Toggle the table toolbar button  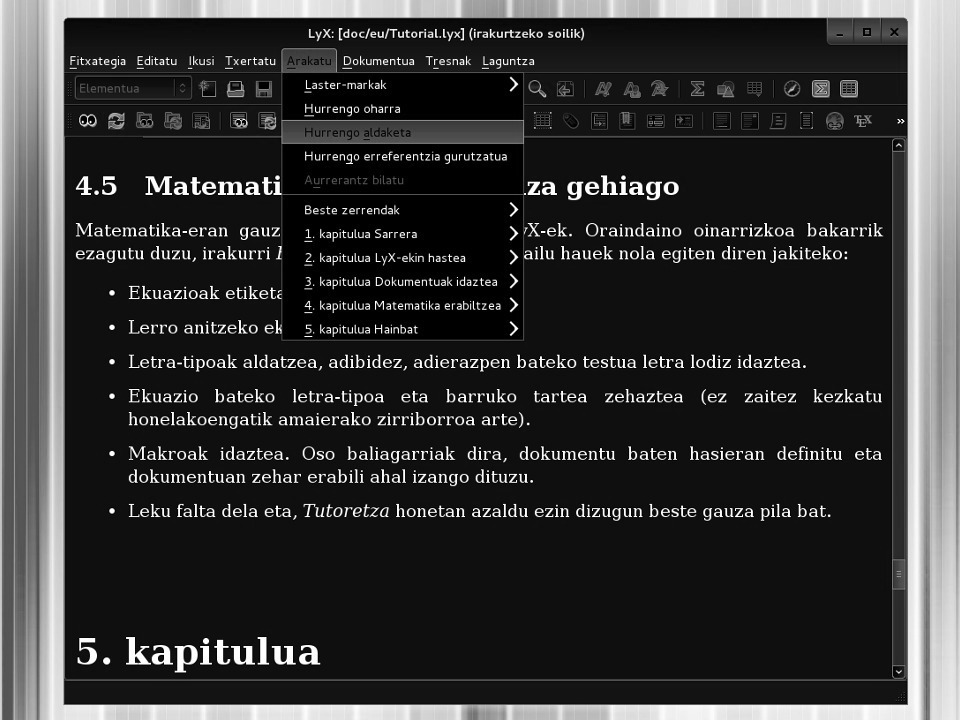[849, 89]
